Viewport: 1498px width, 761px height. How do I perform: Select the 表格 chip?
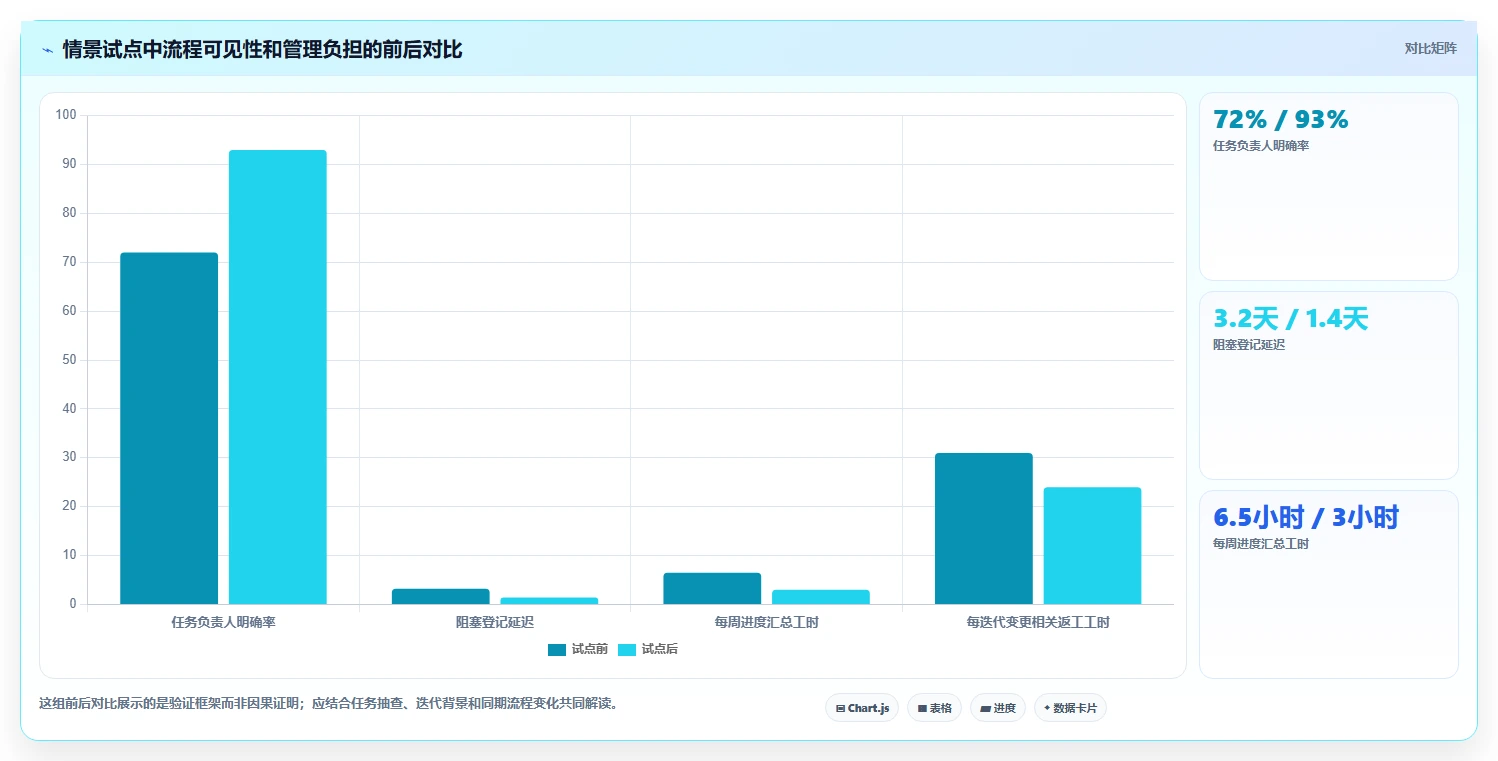point(934,708)
